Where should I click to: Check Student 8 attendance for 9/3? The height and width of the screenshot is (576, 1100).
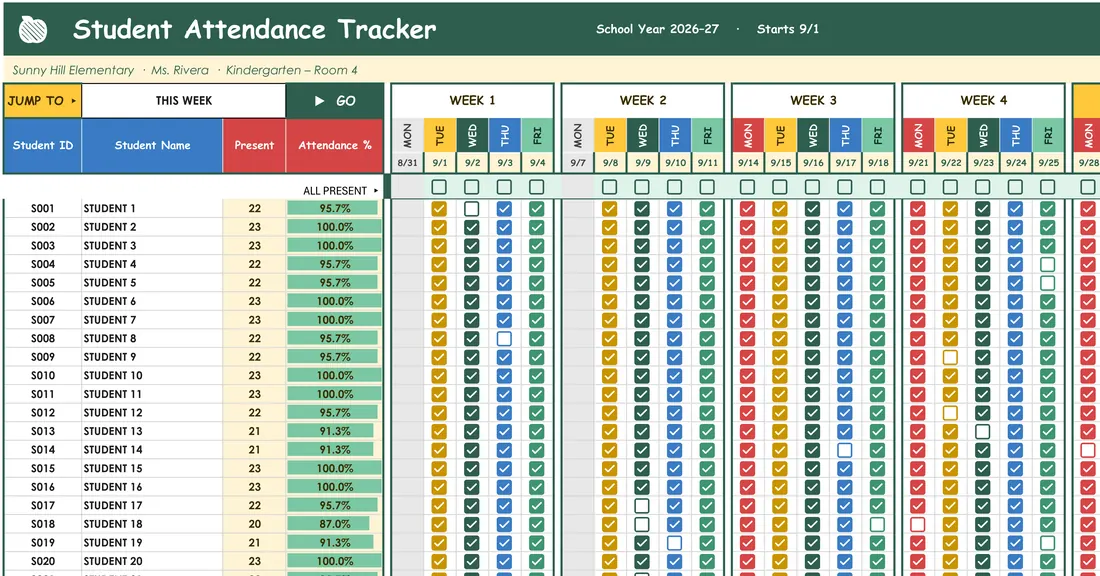click(504, 338)
